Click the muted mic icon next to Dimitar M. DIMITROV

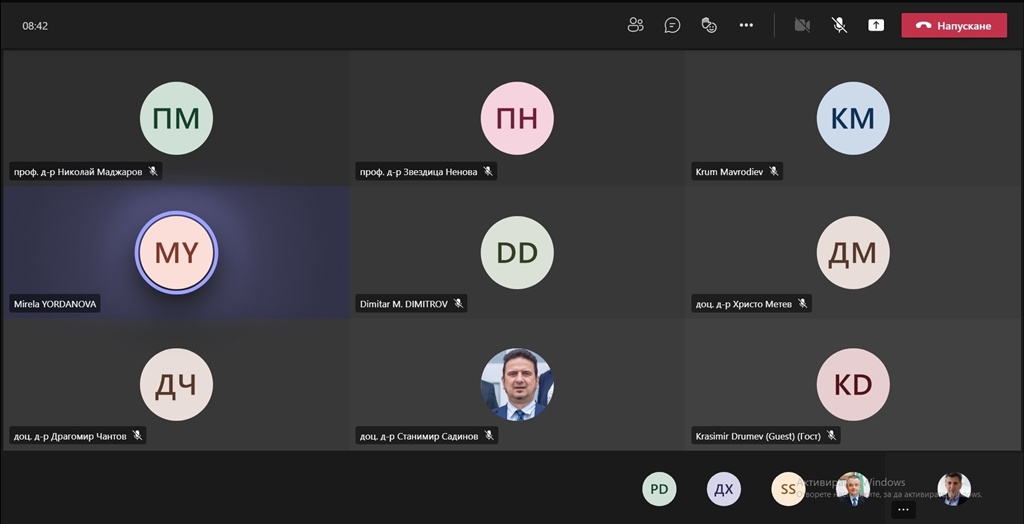click(458, 304)
